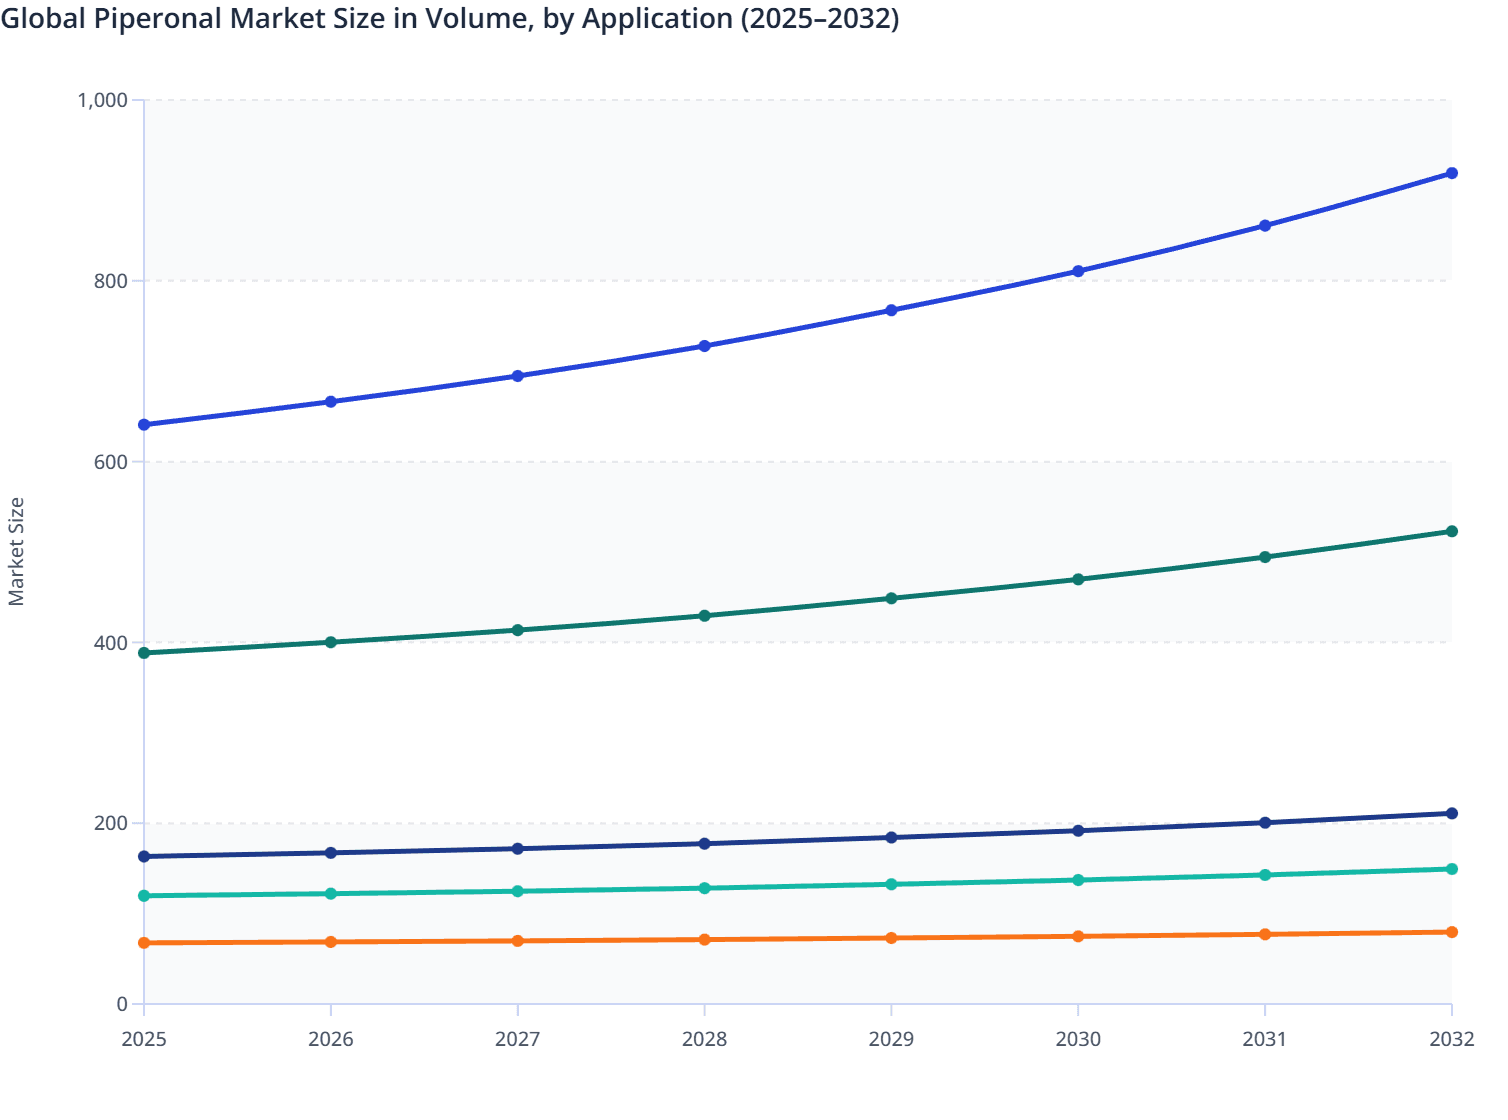Click the 0 label on the y-axis

click(124, 1002)
